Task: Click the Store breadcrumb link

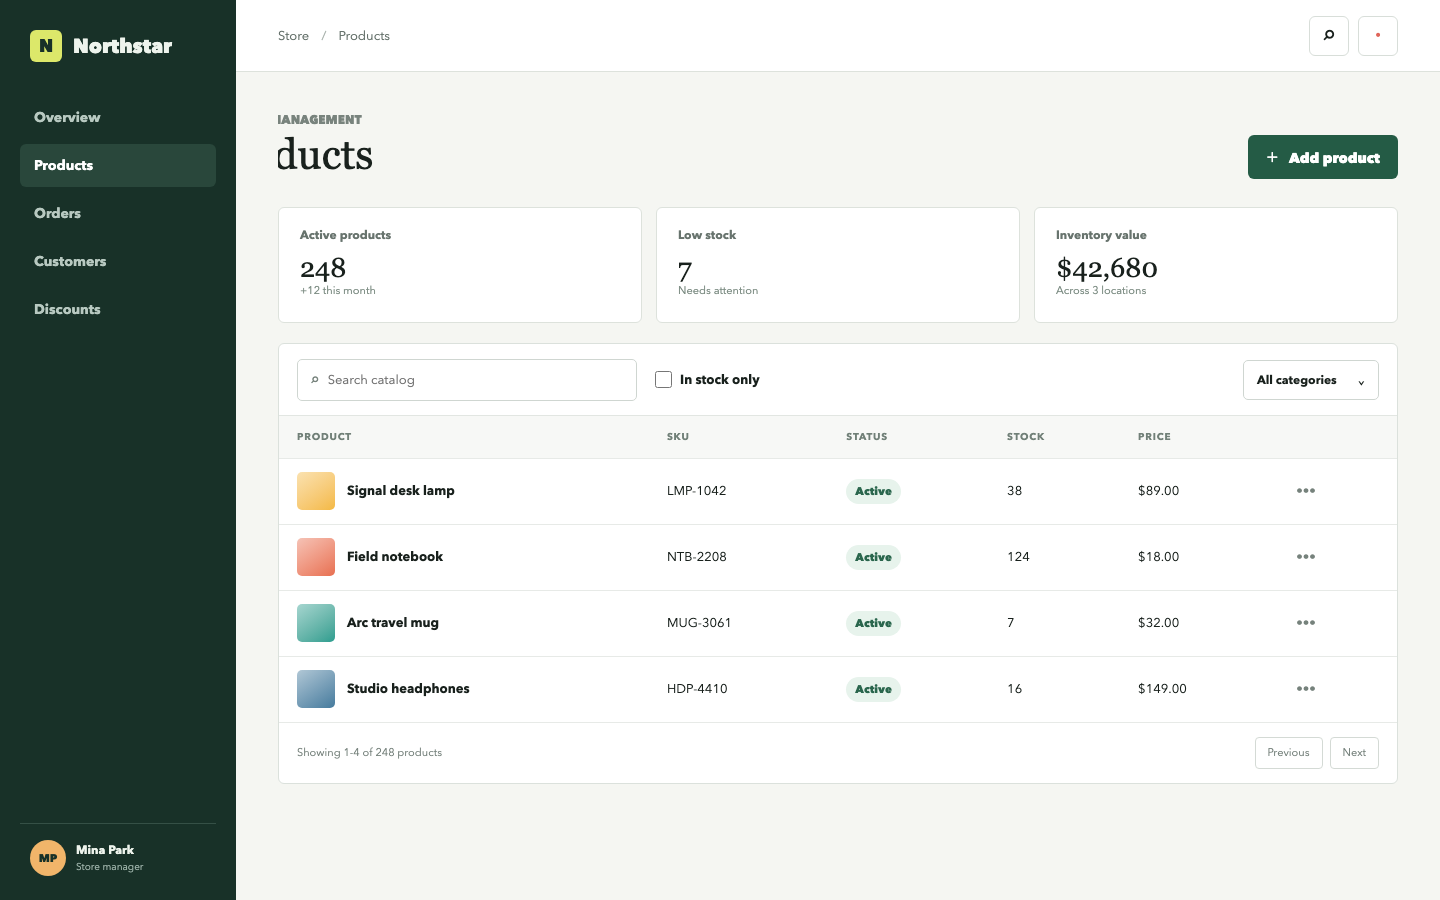Action: (293, 36)
